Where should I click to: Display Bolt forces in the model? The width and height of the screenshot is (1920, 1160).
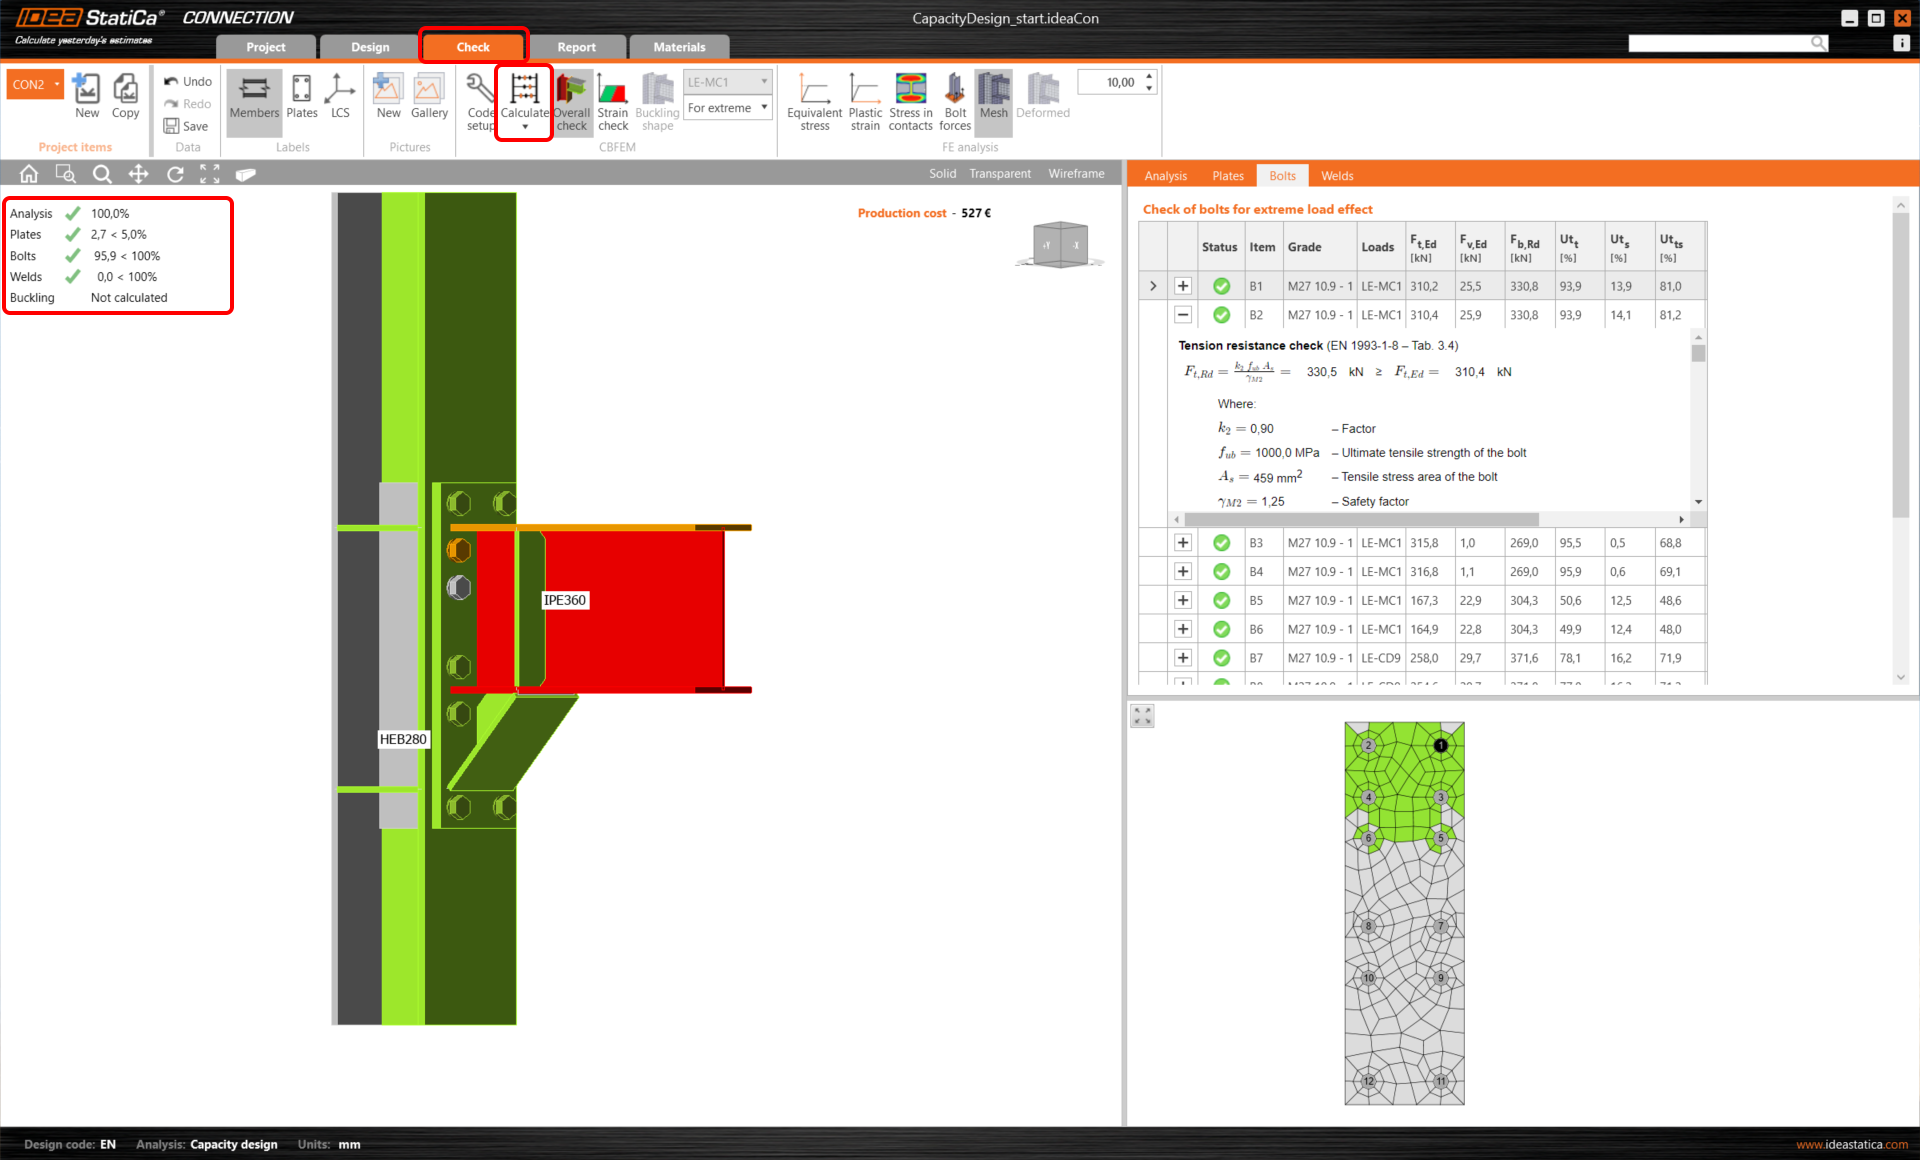954,92
